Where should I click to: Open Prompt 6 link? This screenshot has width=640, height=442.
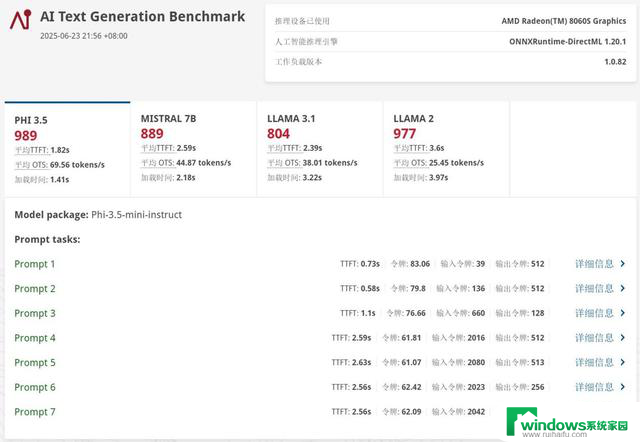(35, 387)
